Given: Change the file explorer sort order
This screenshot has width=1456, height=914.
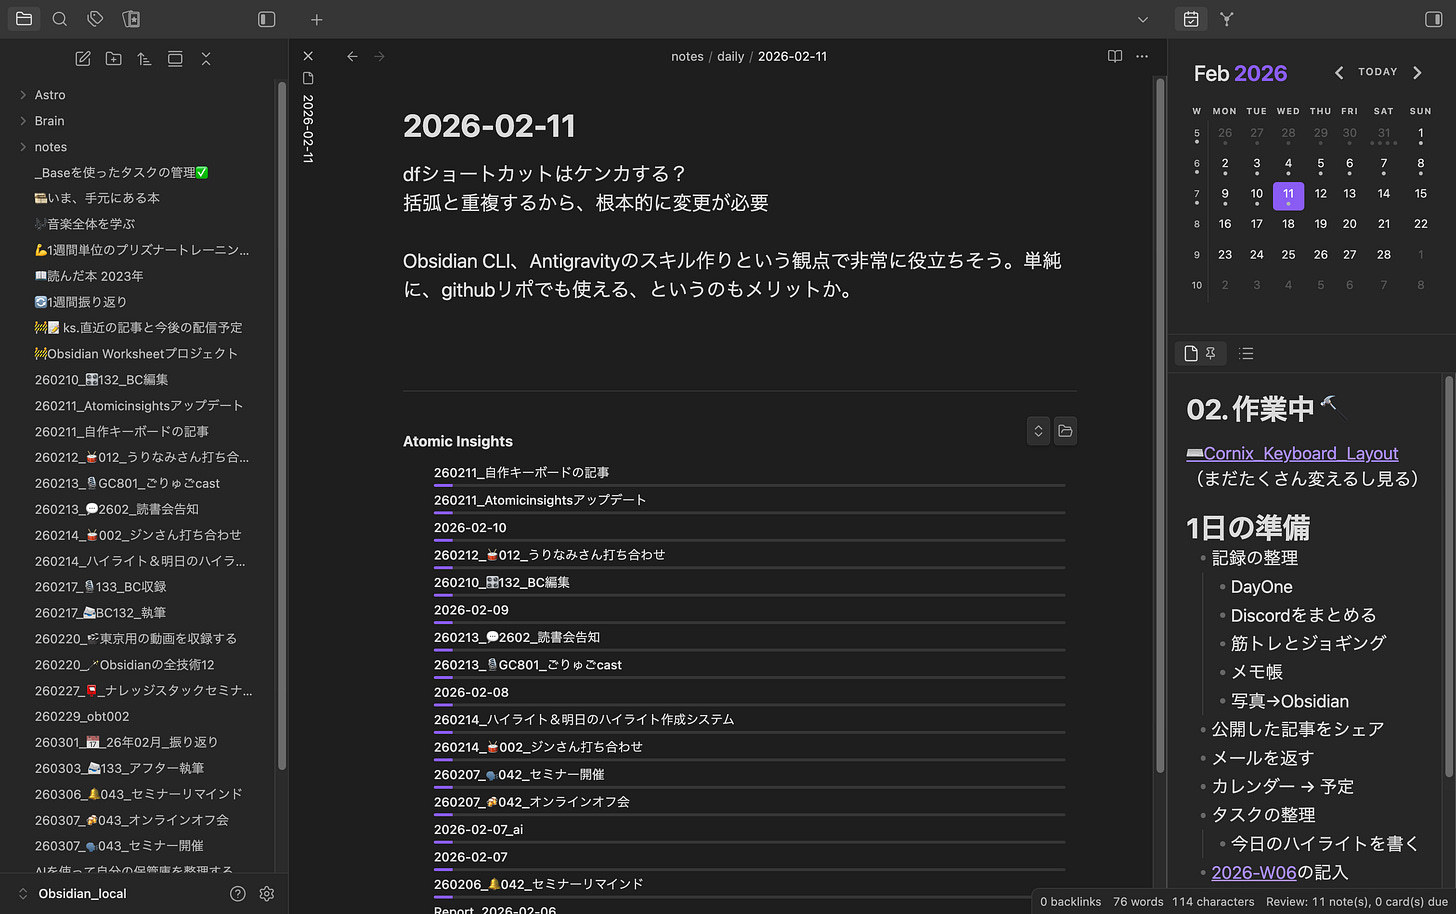Looking at the screenshot, I should 143,59.
